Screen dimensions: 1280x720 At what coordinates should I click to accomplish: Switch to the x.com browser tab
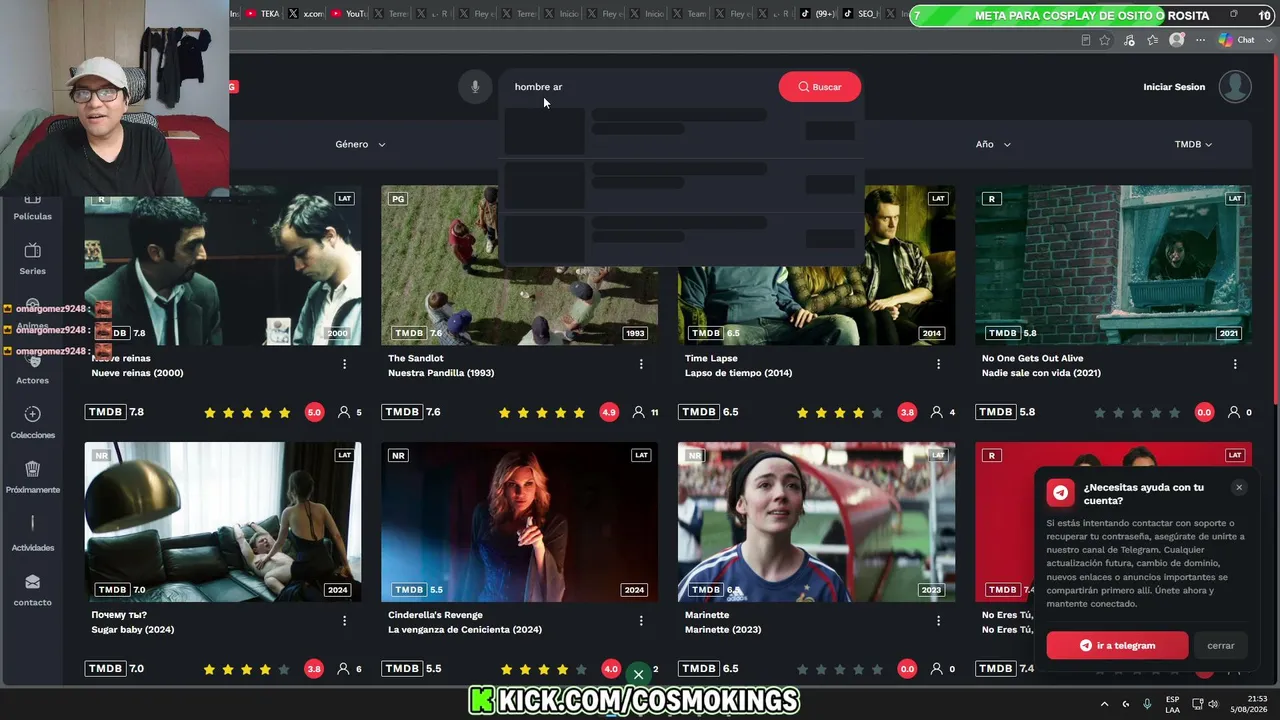click(x=307, y=14)
